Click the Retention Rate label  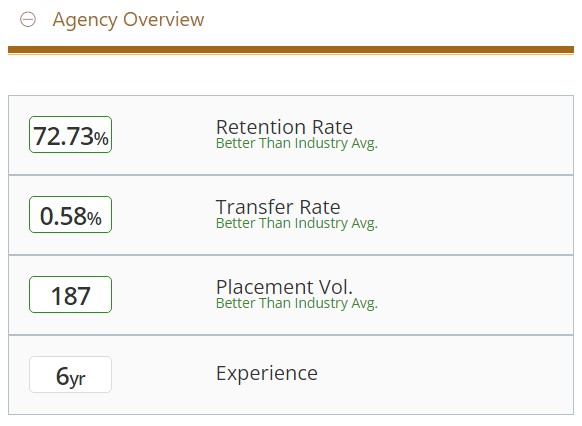point(284,127)
